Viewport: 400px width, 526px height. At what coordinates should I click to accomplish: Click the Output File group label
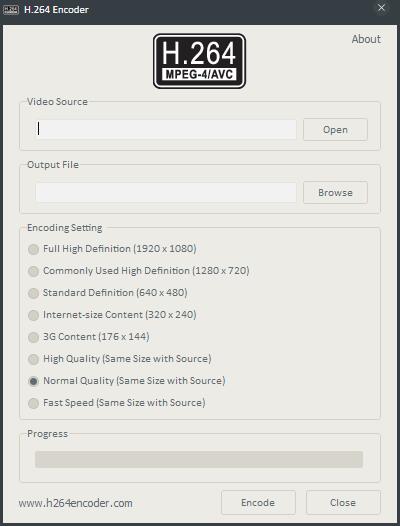[53, 165]
